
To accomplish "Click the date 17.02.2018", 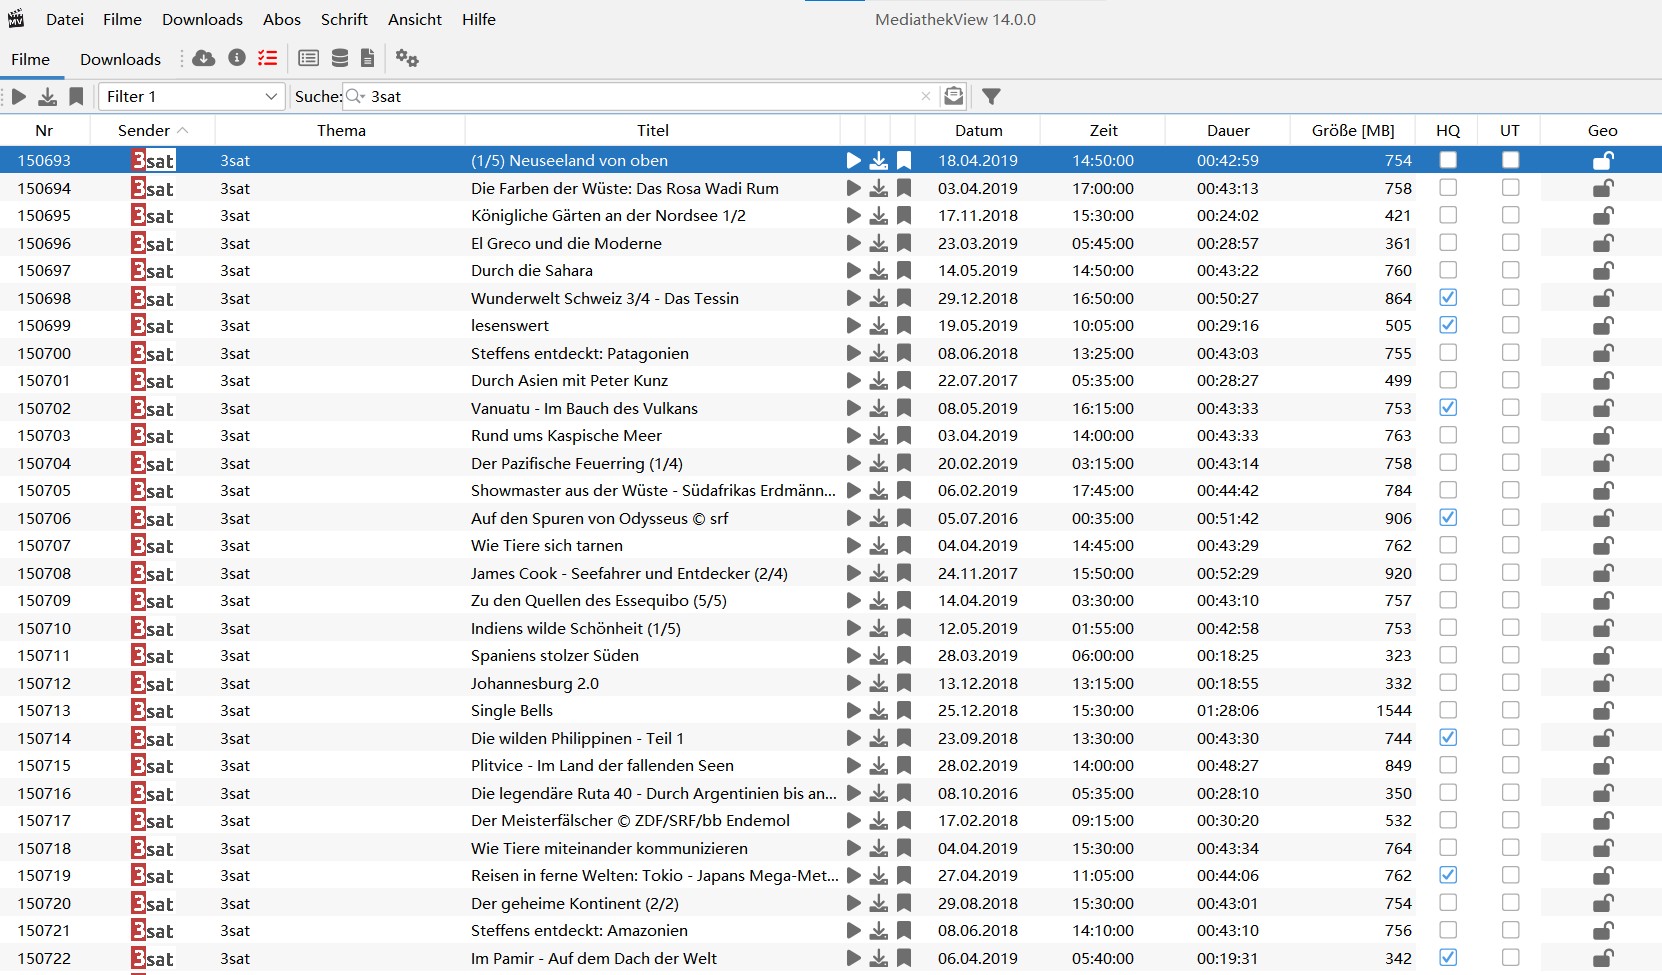I will (978, 820).
